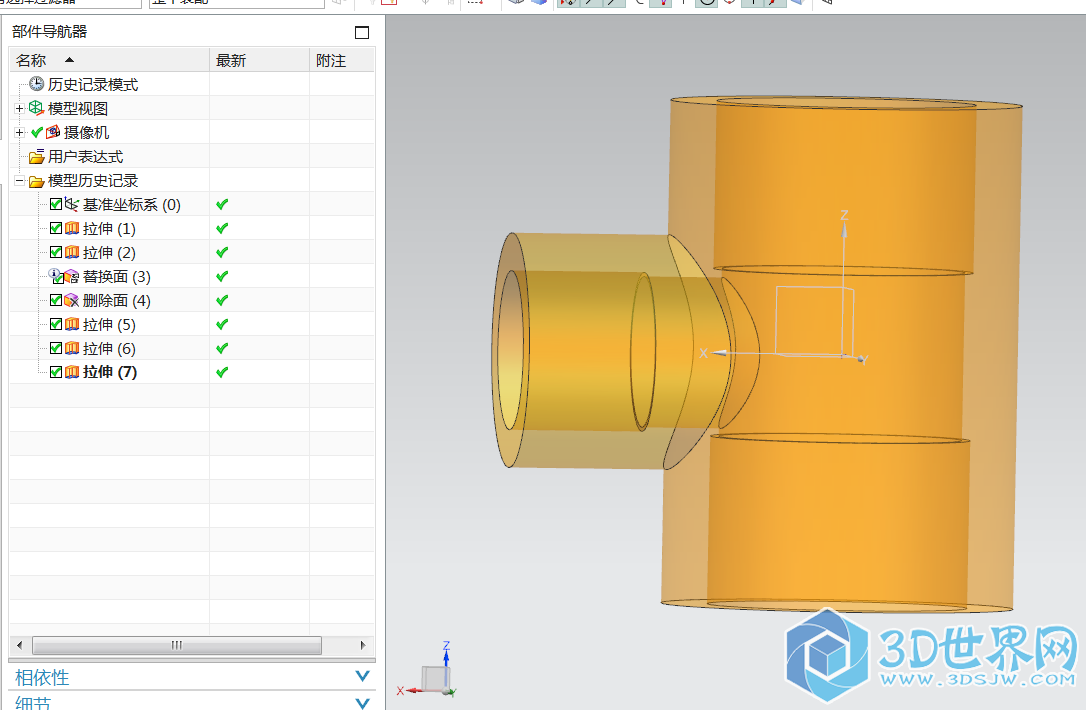Click the 最新 column header
Image resolution: width=1086 pixels, height=710 pixels.
click(231, 61)
